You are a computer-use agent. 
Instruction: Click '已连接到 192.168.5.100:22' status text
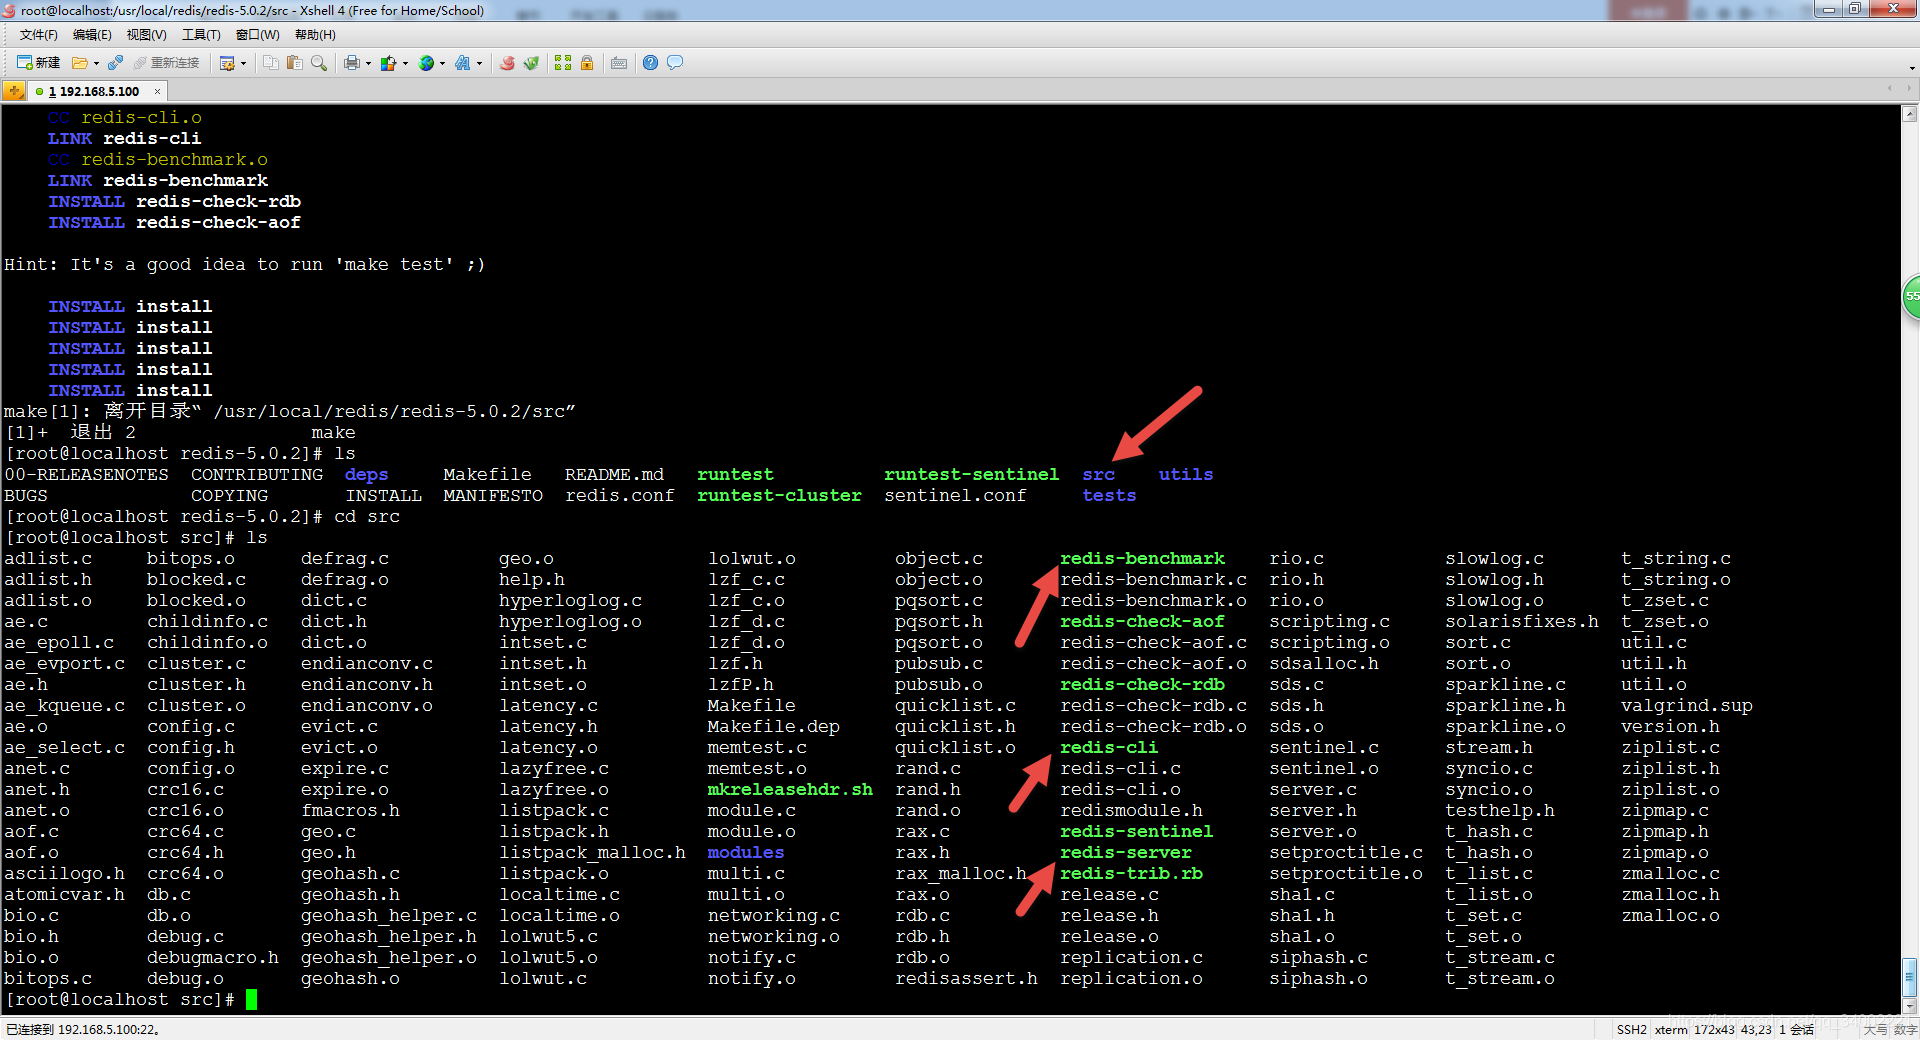click(83, 1030)
